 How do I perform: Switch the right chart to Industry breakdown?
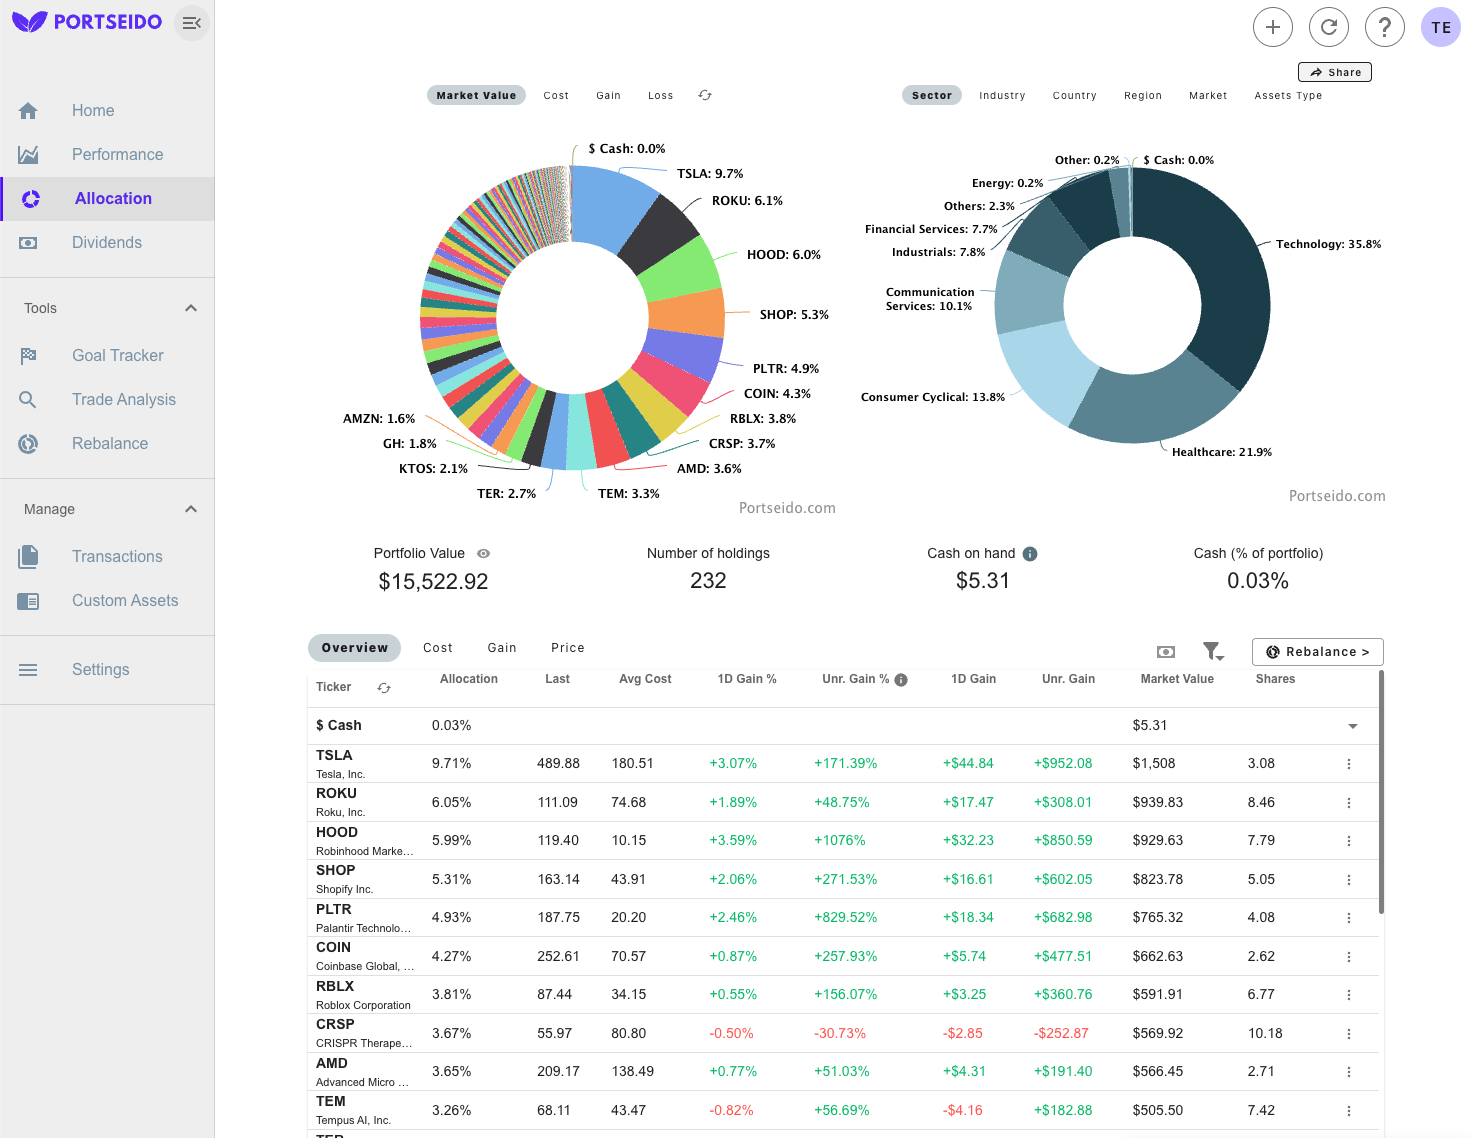pos(1002,95)
